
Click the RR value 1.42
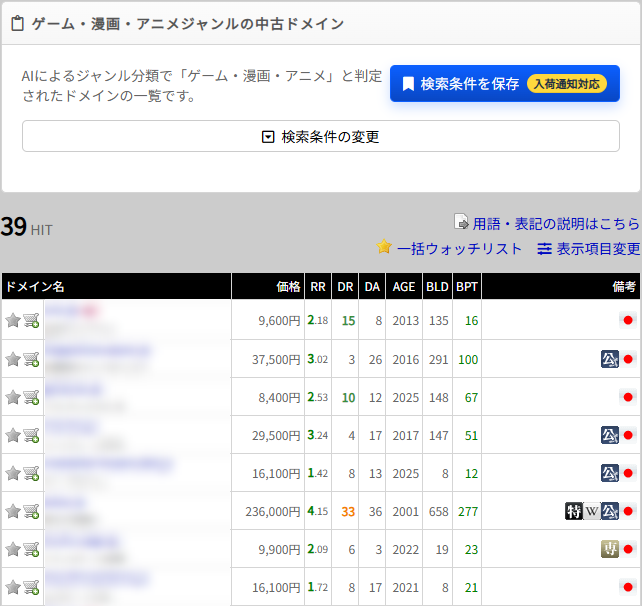(x=318, y=473)
